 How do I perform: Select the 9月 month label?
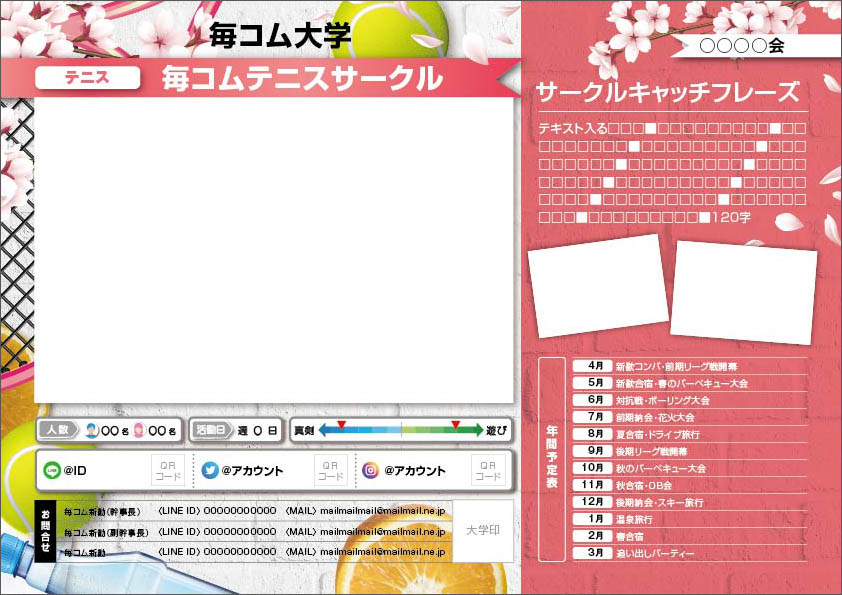coord(593,451)
